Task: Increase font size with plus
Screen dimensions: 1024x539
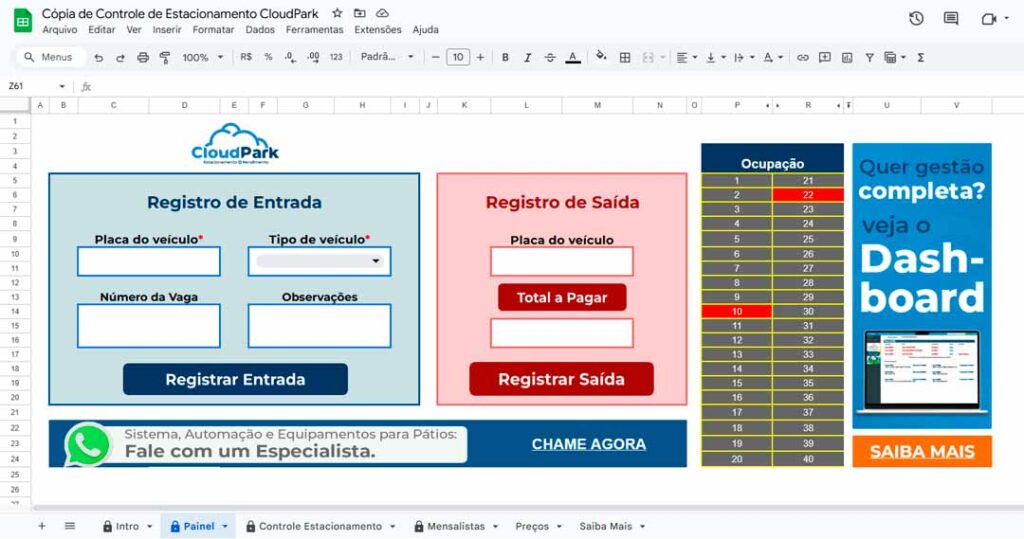Action: (481, 57)
